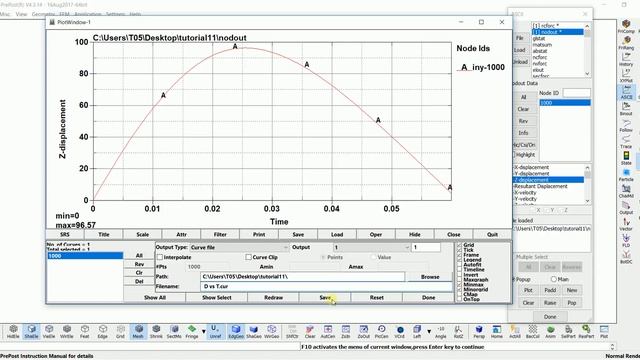Toggle the Grid checkbox in plot options
The width and height of the screenshot is (640, 360).
click(460, 245)
